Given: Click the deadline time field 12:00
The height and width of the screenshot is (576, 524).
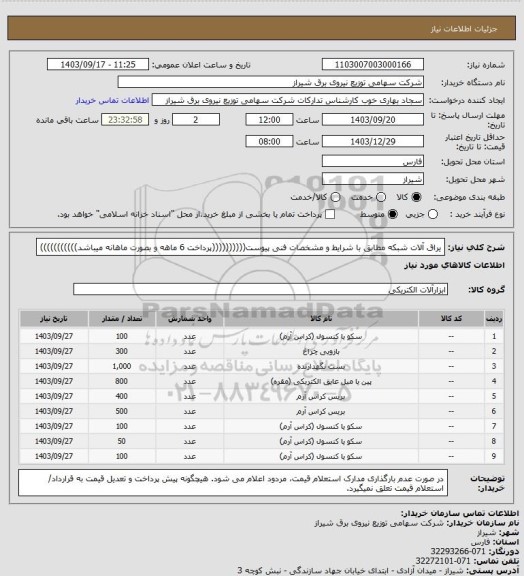Looking at the screenshot, I should [x=269, y=120].
